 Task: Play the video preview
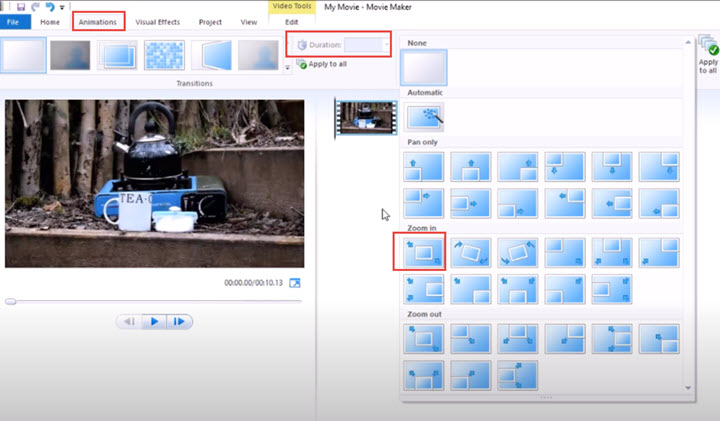point(154,321)
